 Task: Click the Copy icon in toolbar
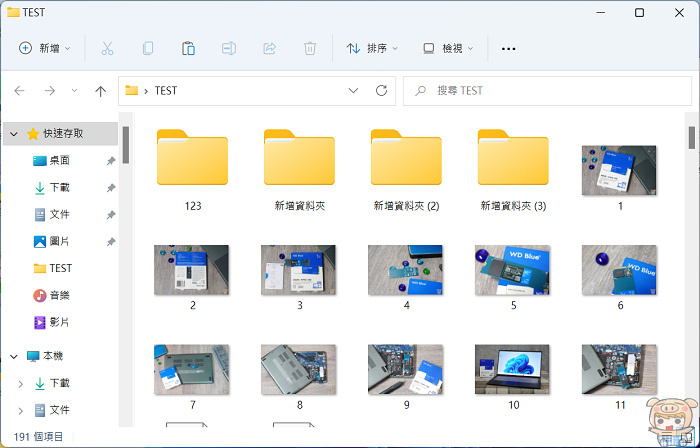coord(148,48)
